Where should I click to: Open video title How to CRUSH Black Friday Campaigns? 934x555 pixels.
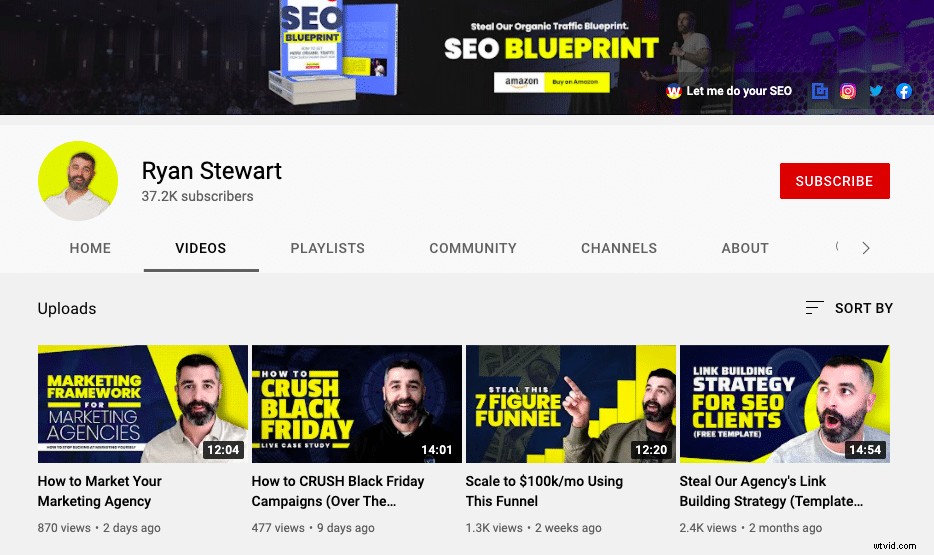click(x=338, y=491)
